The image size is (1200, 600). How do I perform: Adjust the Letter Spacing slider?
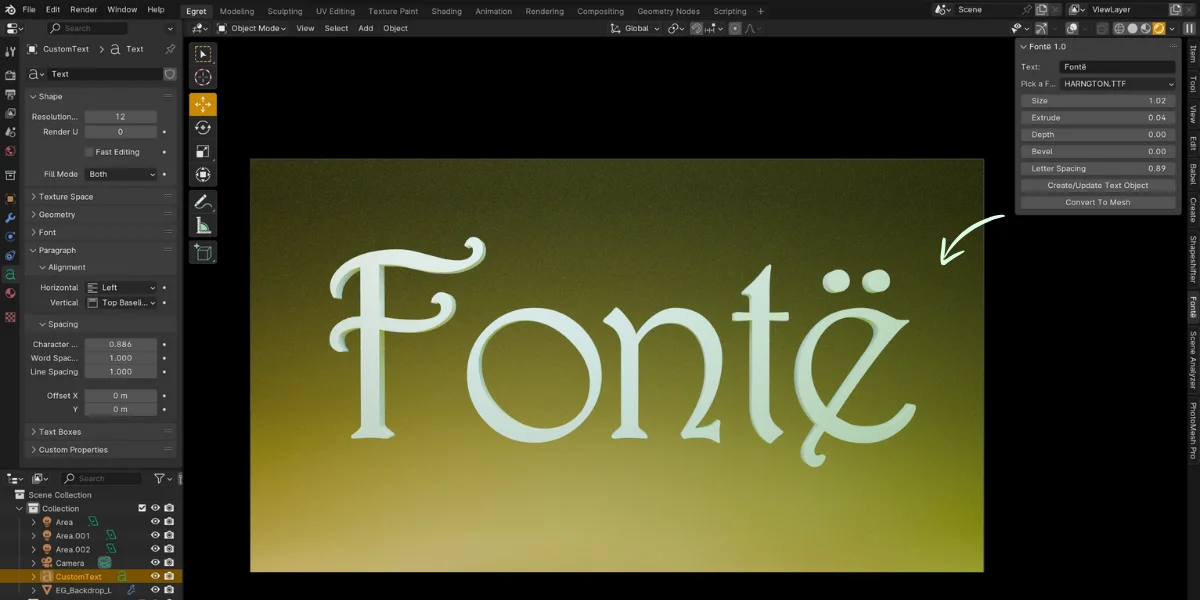coord(1097,167)
